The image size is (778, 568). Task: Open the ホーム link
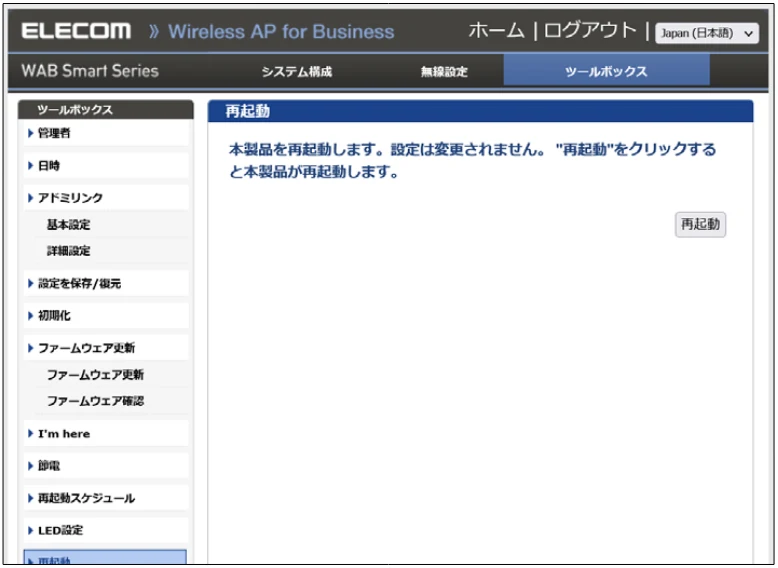(496, 31)
